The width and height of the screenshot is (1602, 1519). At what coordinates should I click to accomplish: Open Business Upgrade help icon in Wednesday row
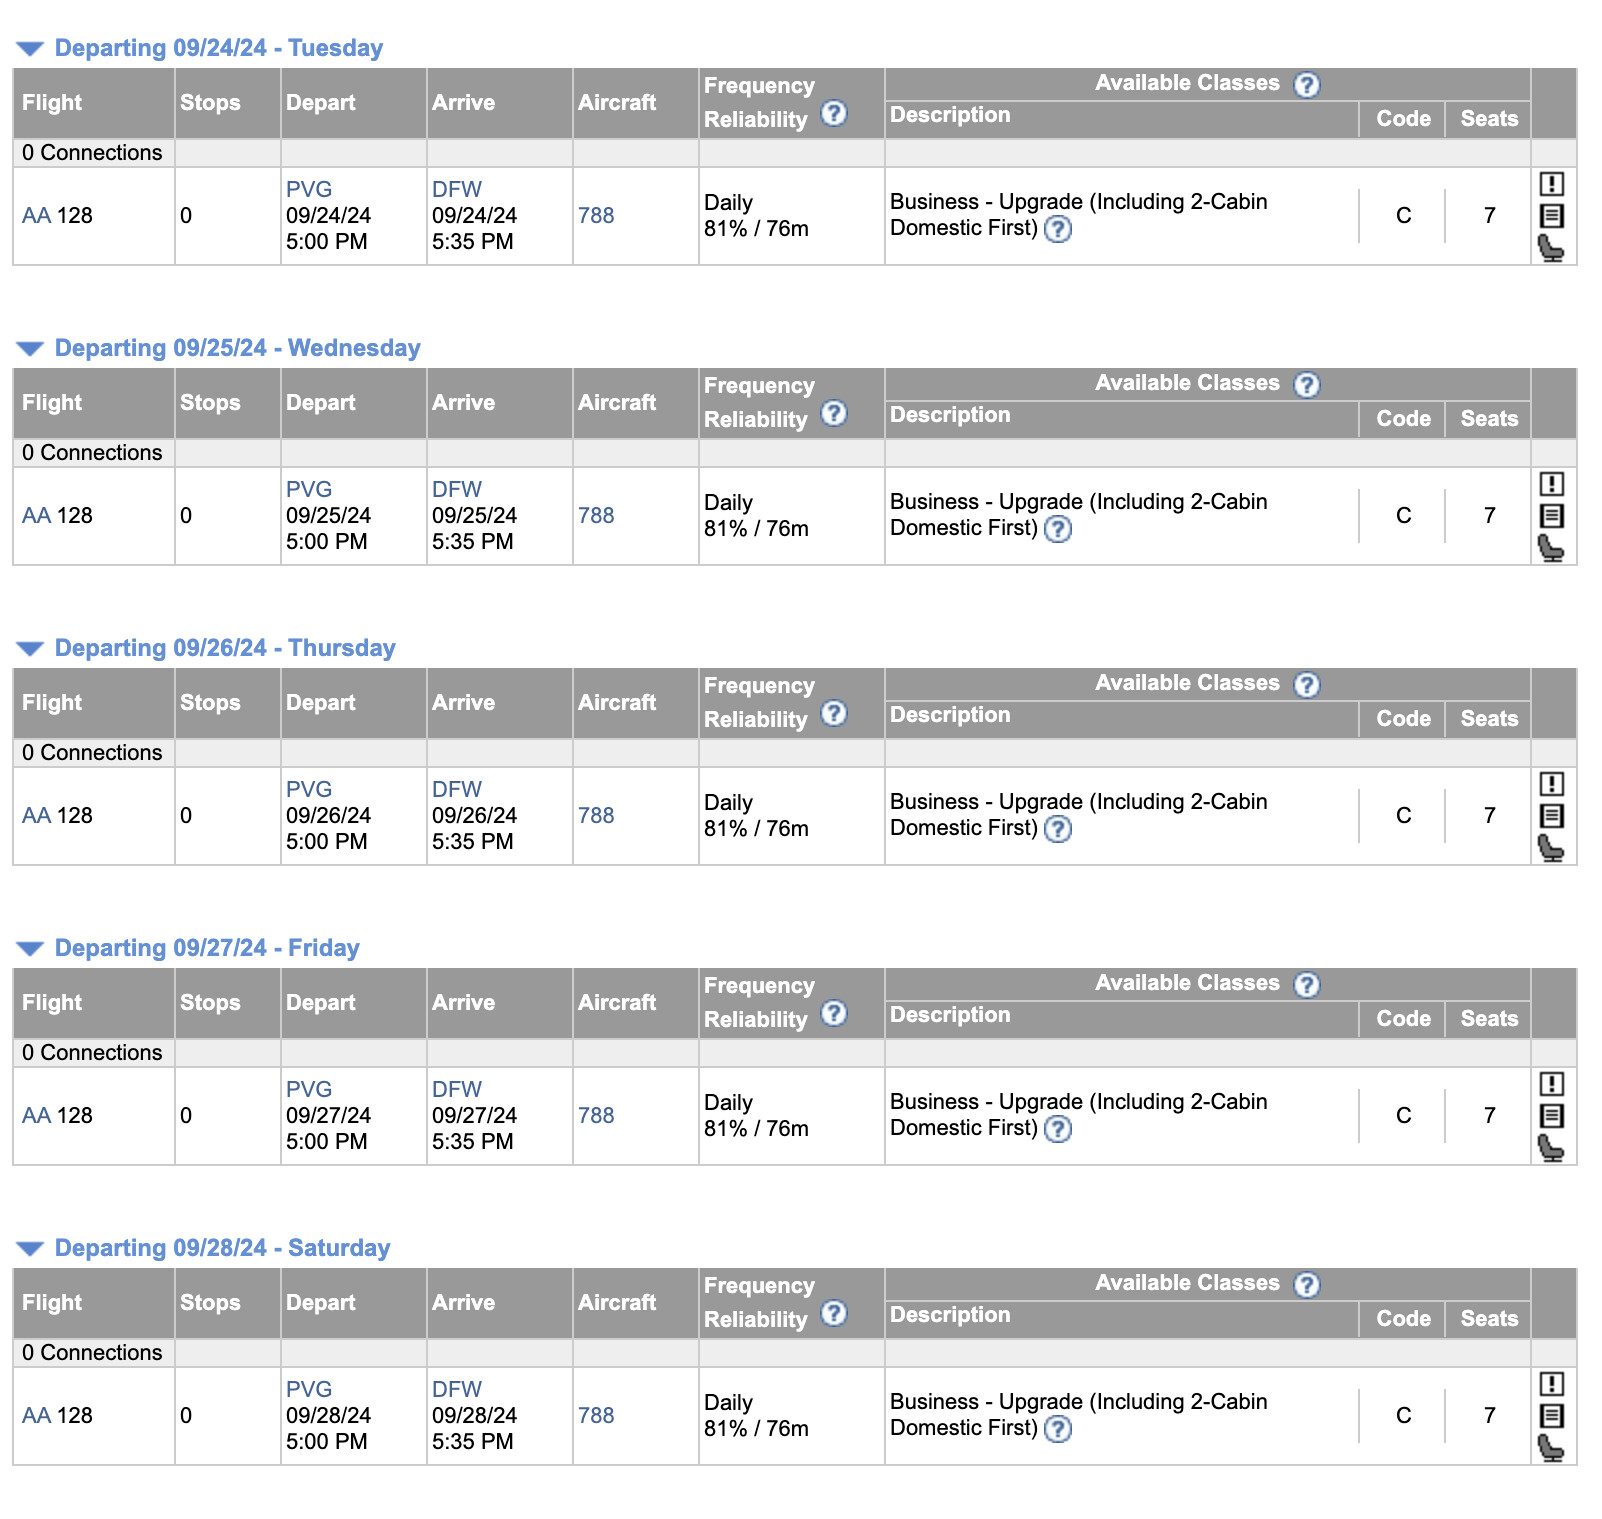(x=1057, y=529)
